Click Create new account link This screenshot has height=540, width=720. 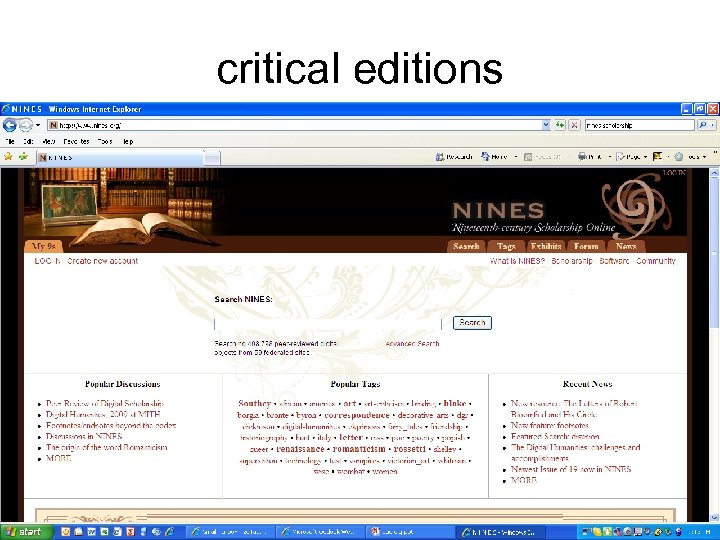(x=102, y=261)
